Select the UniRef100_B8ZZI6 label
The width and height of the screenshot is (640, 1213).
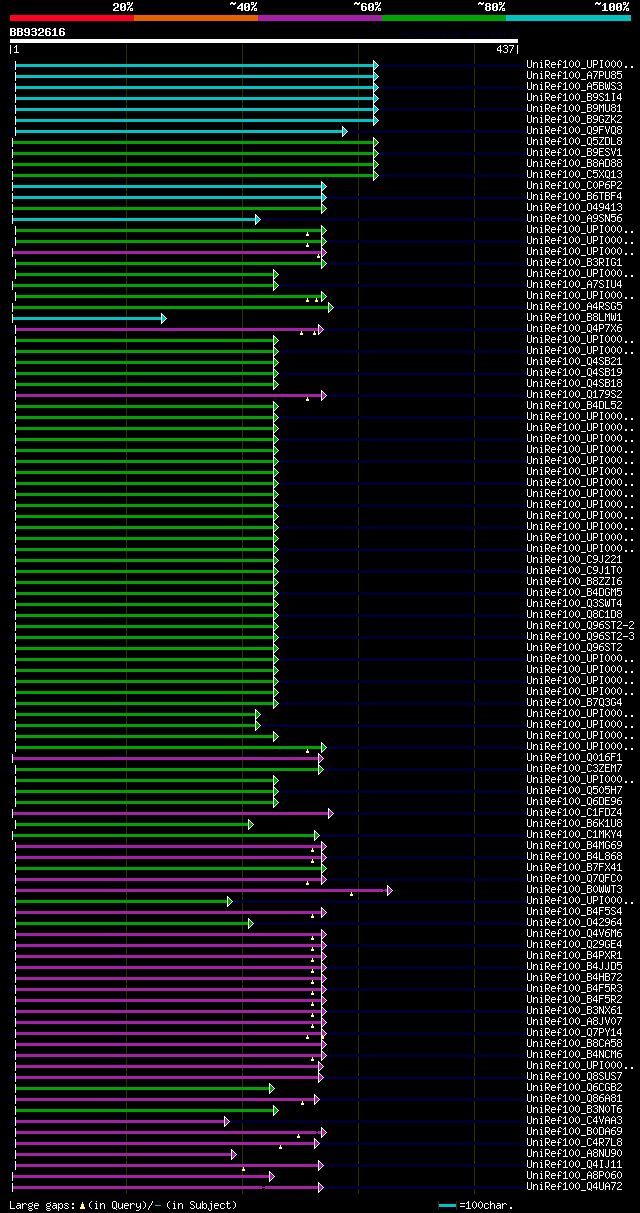(574, 581)
